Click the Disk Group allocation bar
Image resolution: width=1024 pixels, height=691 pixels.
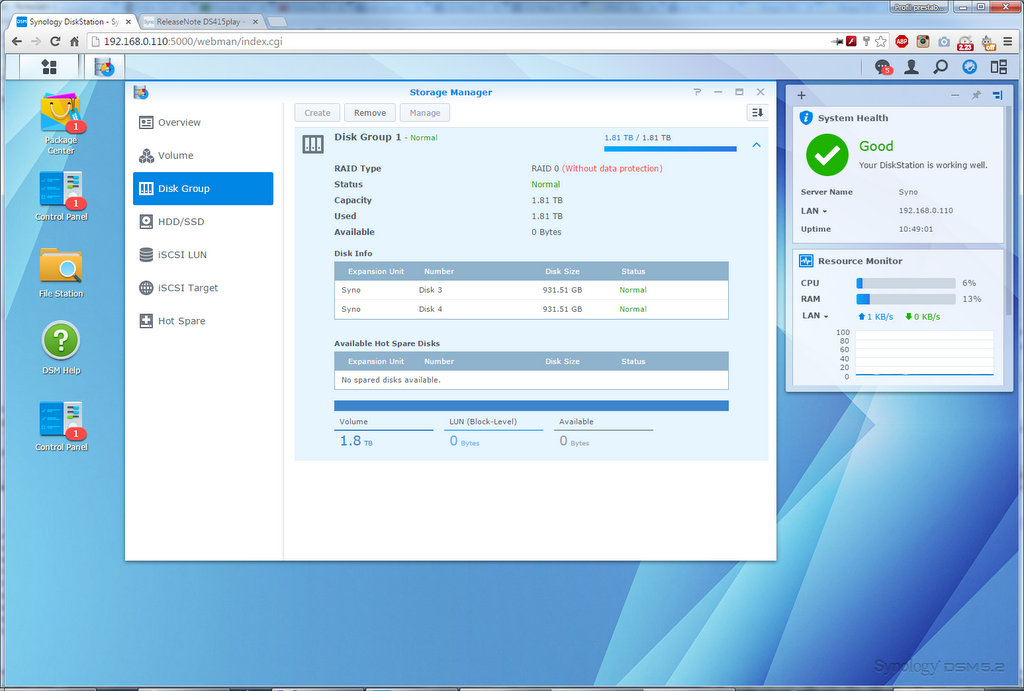pos(531,406)
